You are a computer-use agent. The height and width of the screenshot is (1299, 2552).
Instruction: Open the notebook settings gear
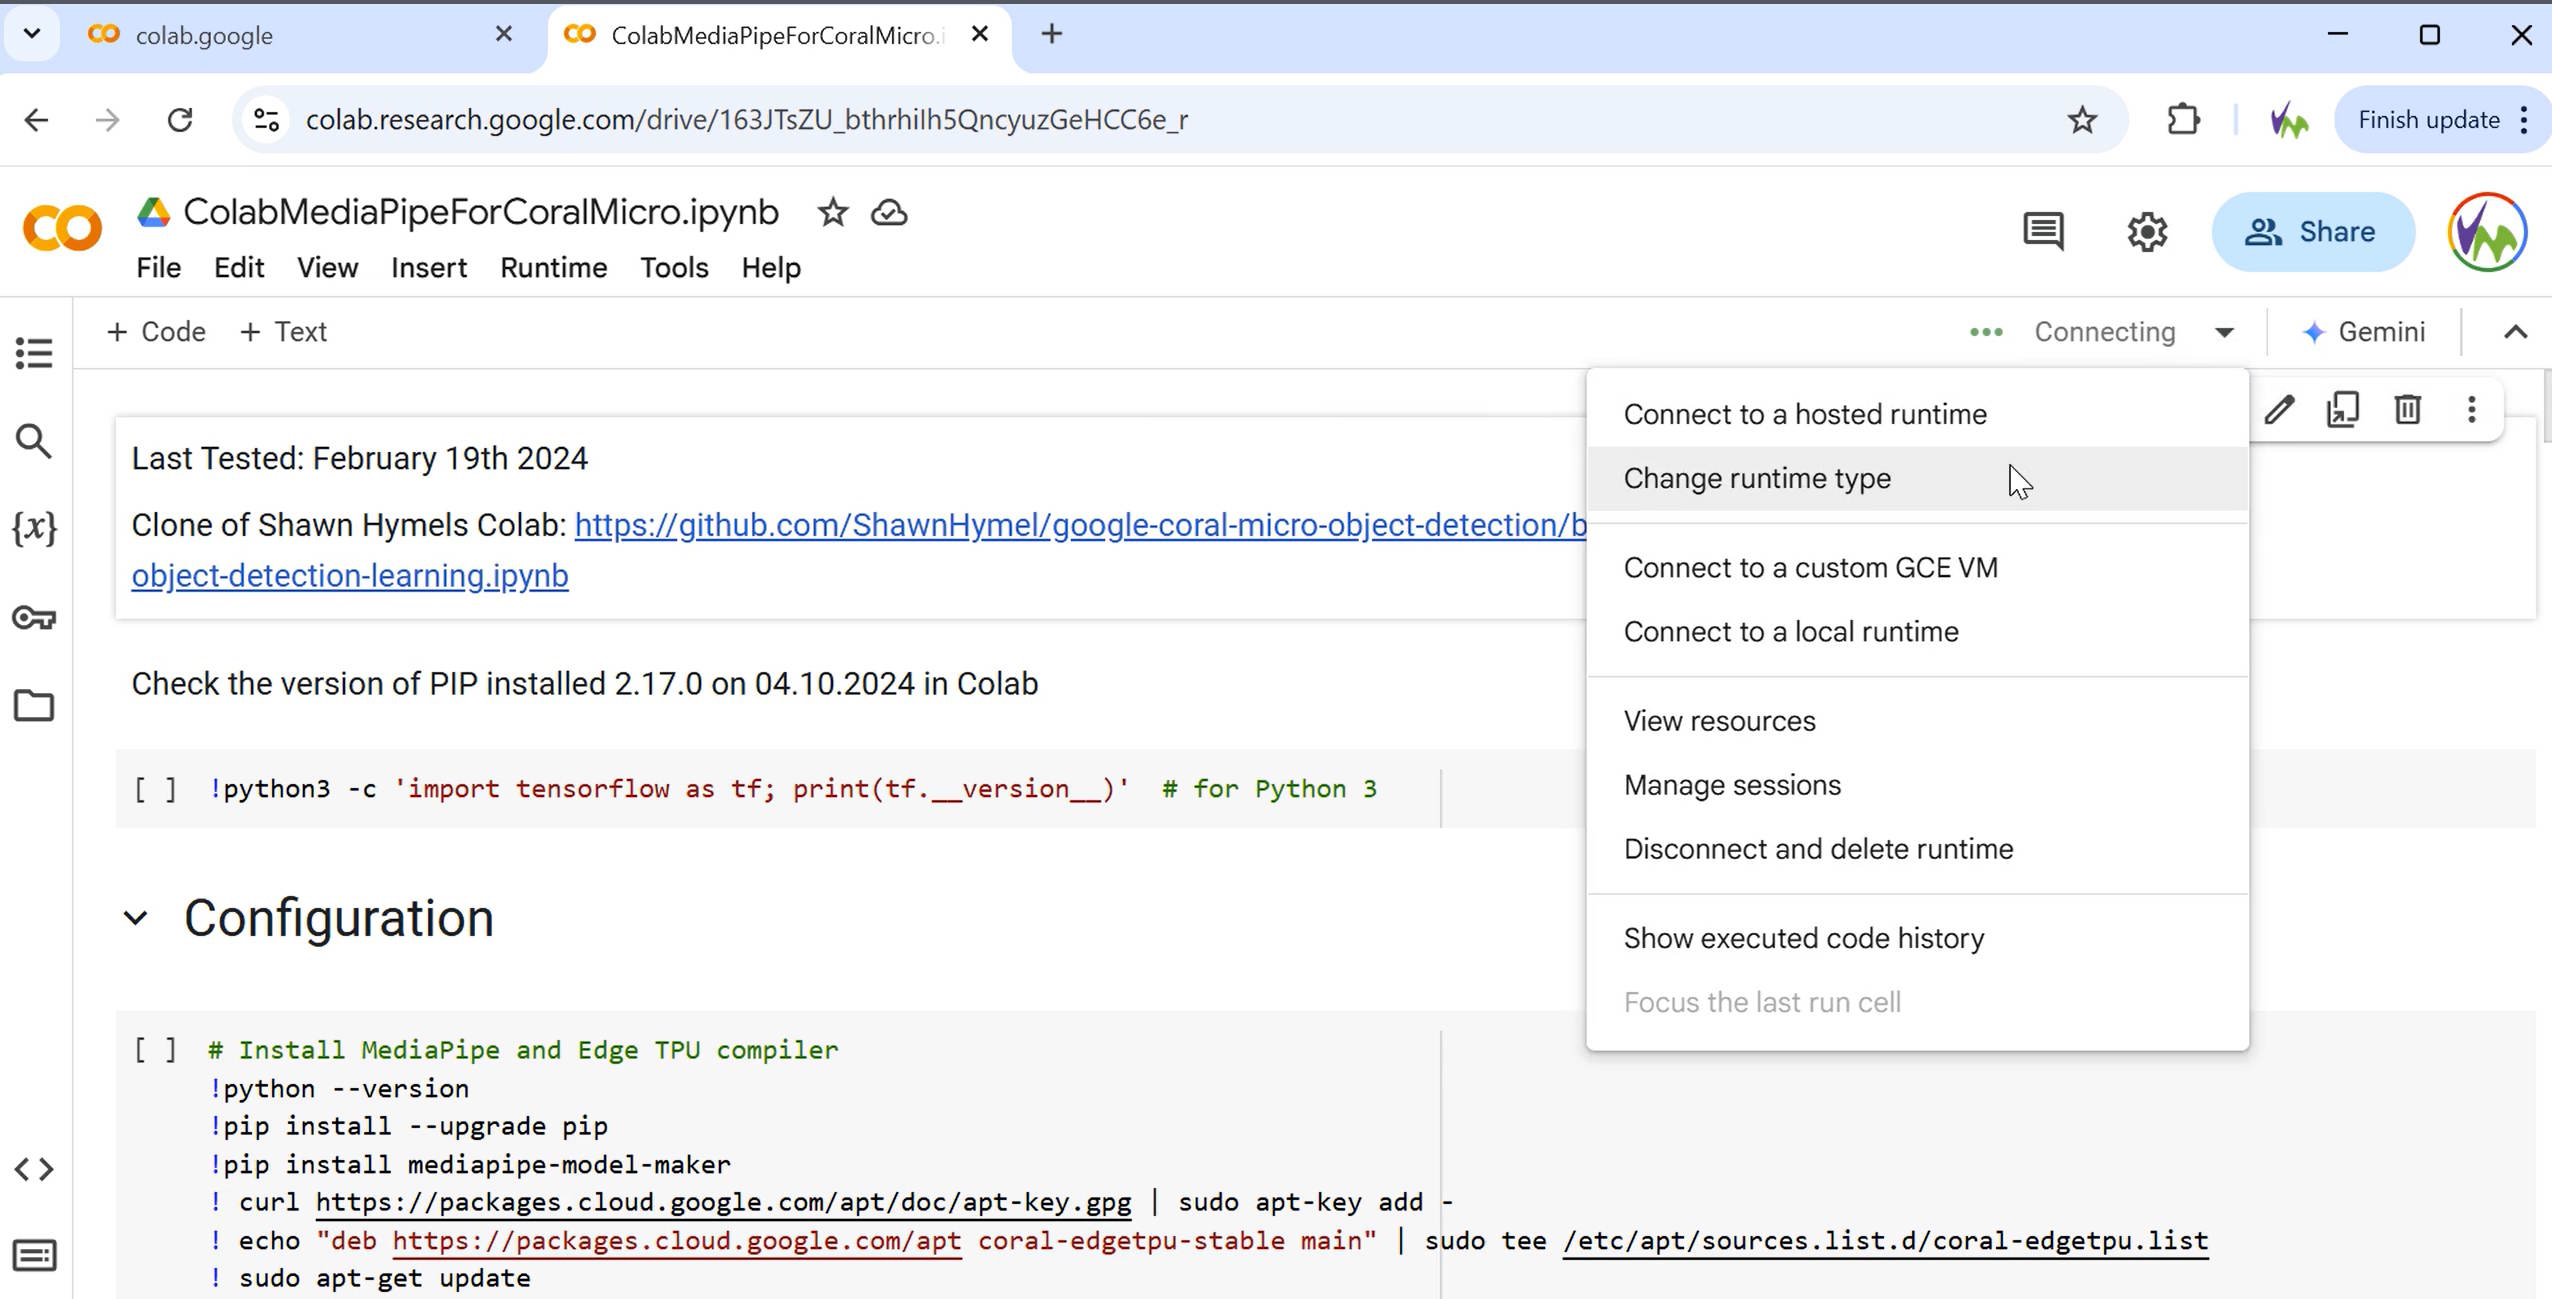[2146, 231]
